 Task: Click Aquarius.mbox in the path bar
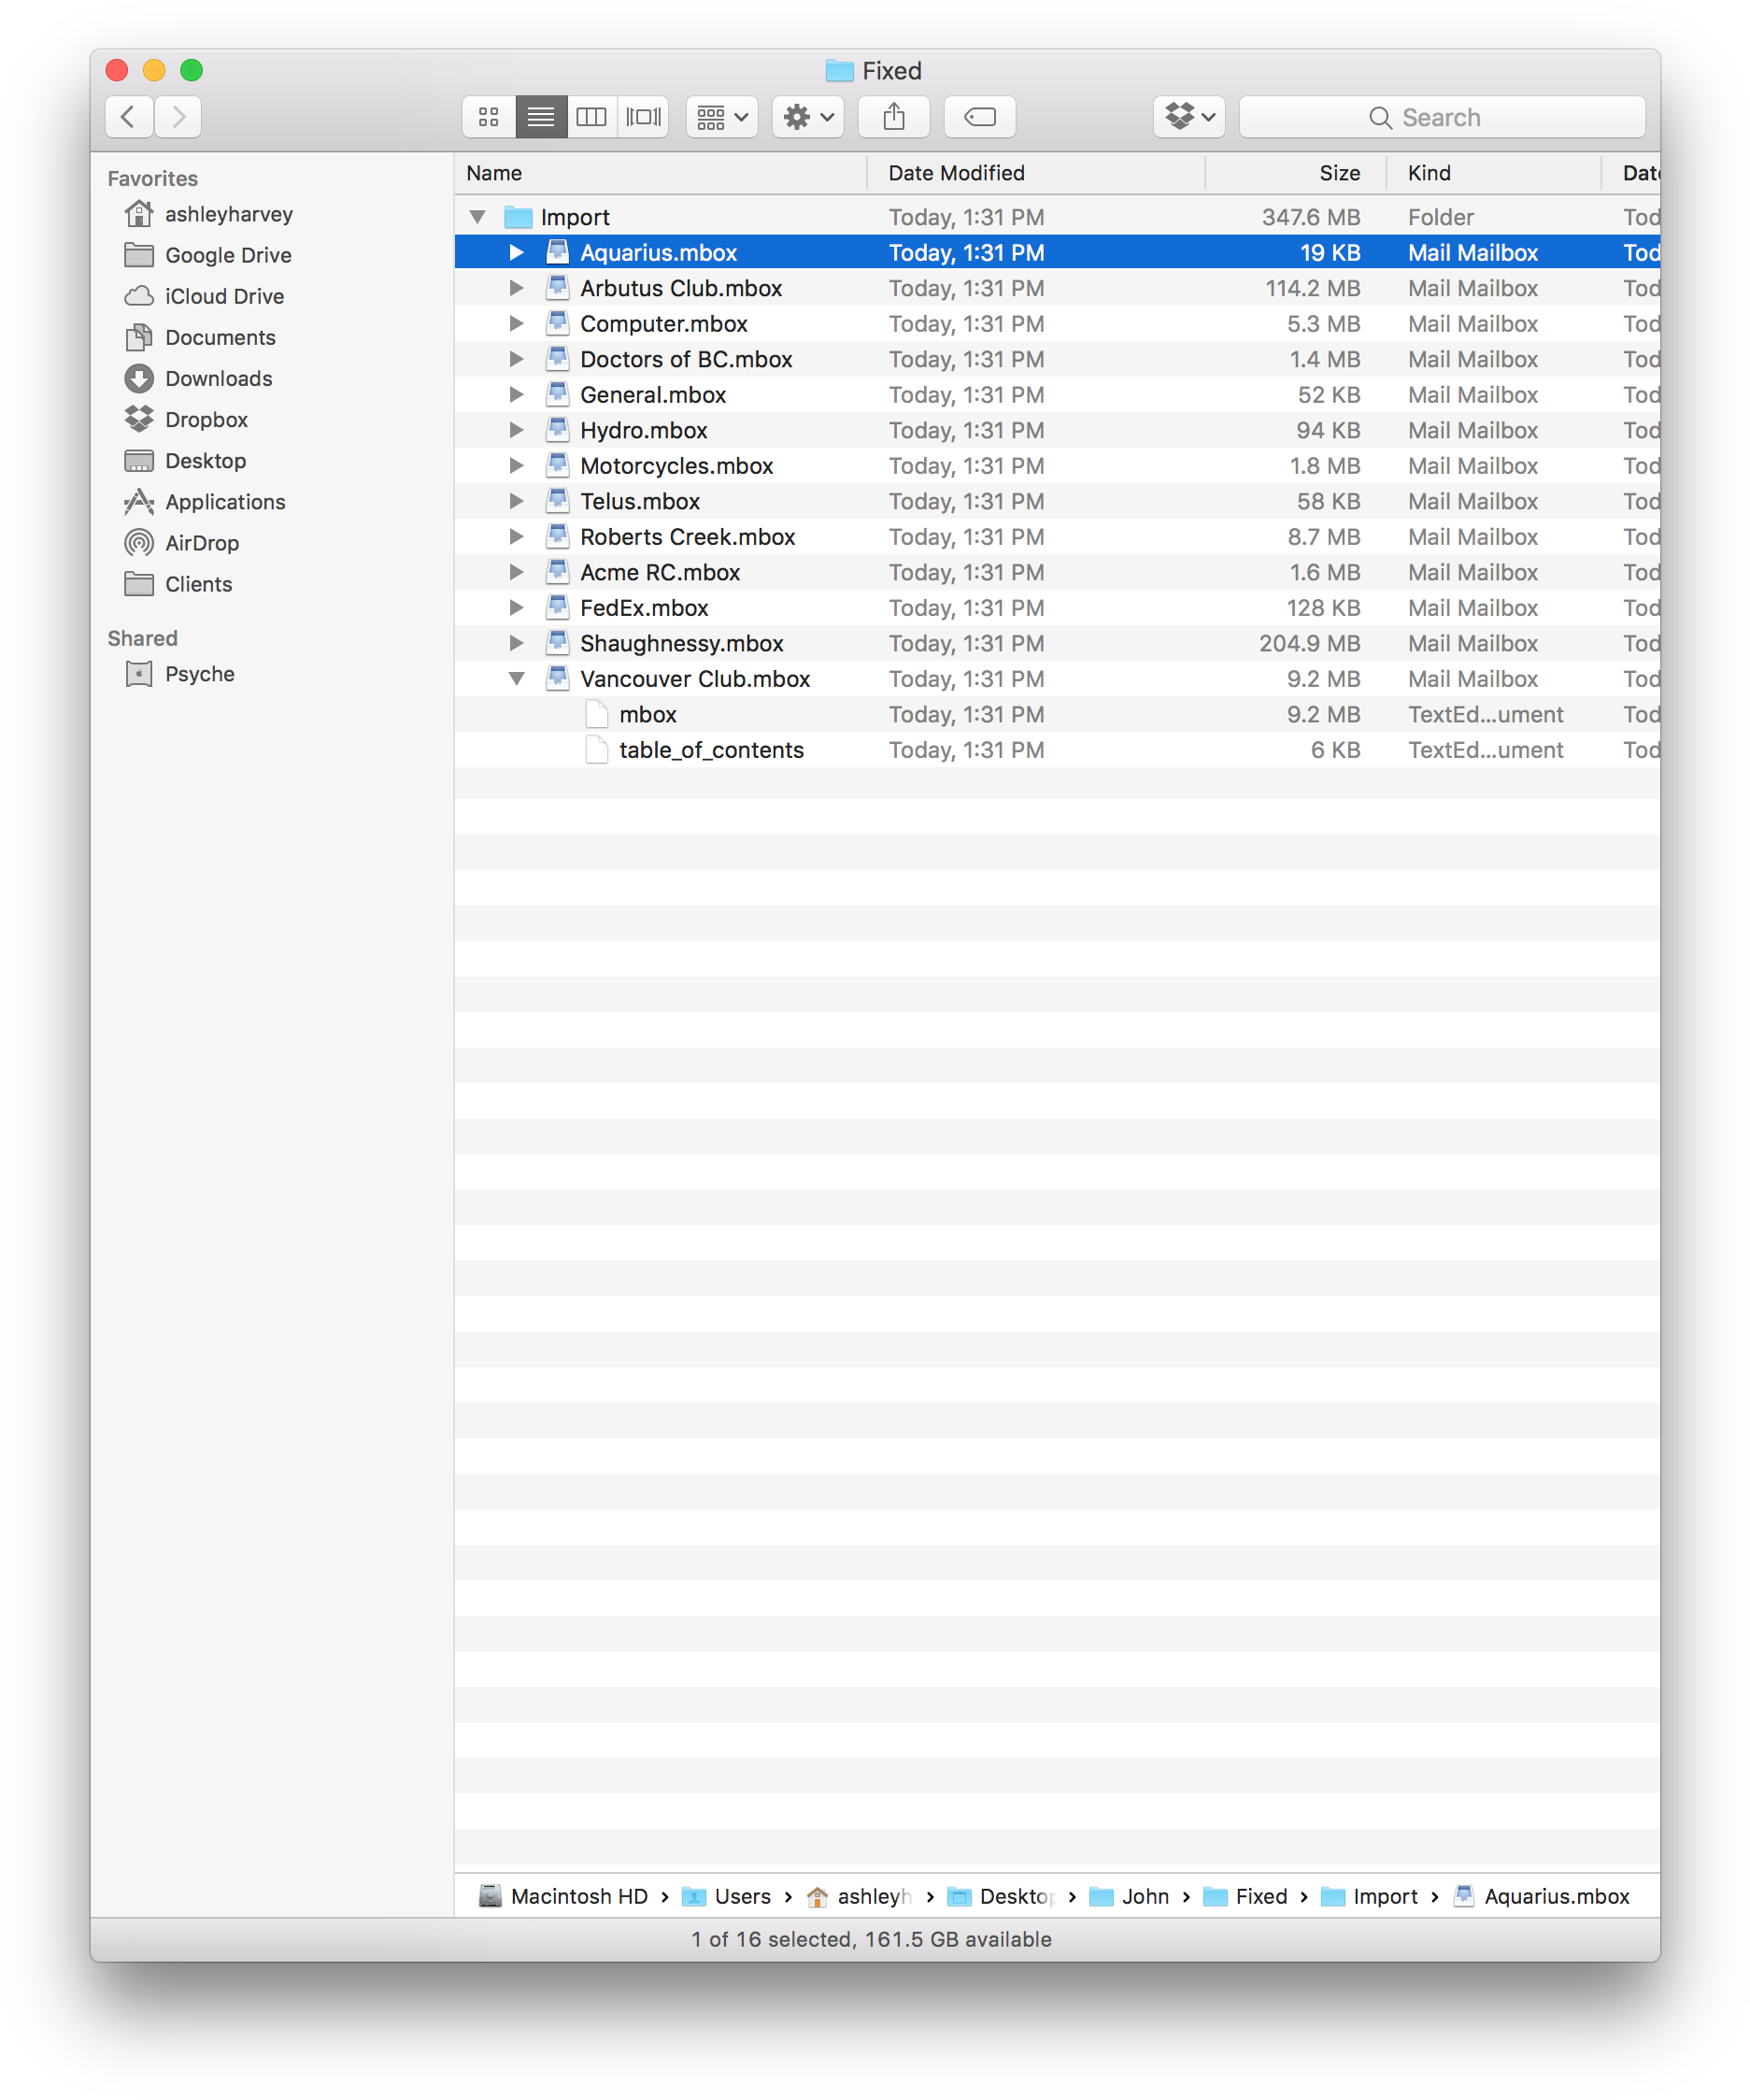(1541, 1896)
